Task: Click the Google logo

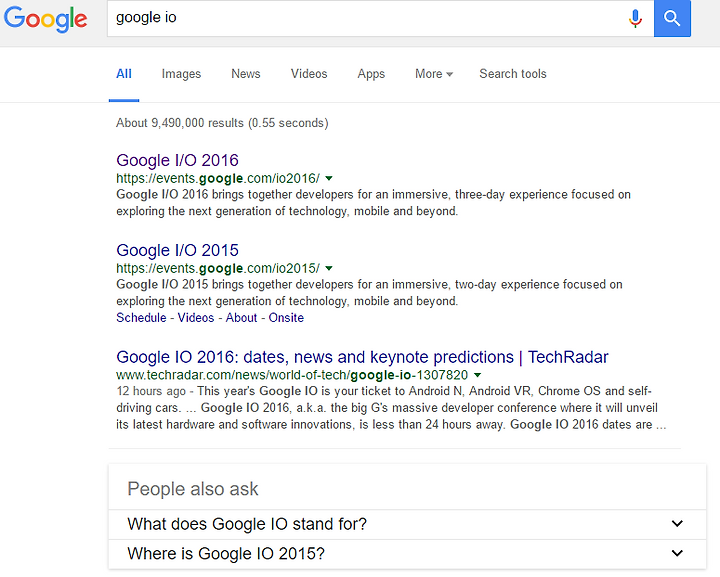Action: pos(45,19)
